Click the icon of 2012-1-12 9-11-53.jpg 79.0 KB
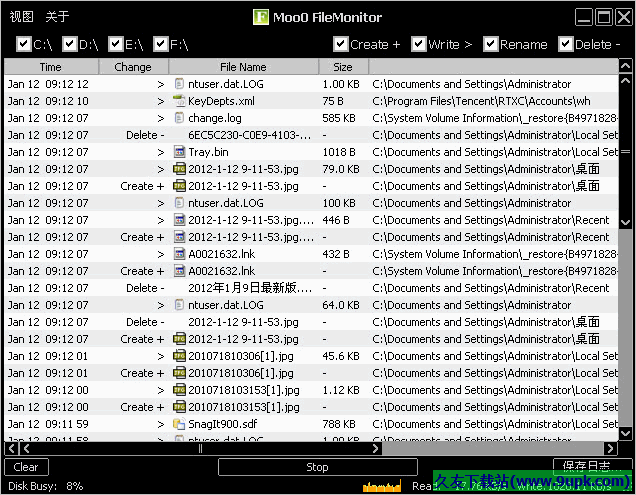 pyautogui.click(x=179, y=169)
